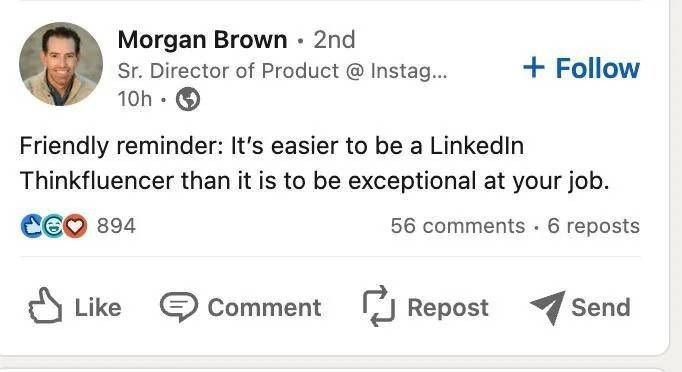682x372 pixels.
Task: Click the red heart love reaction icon
Action: (75, 226)
